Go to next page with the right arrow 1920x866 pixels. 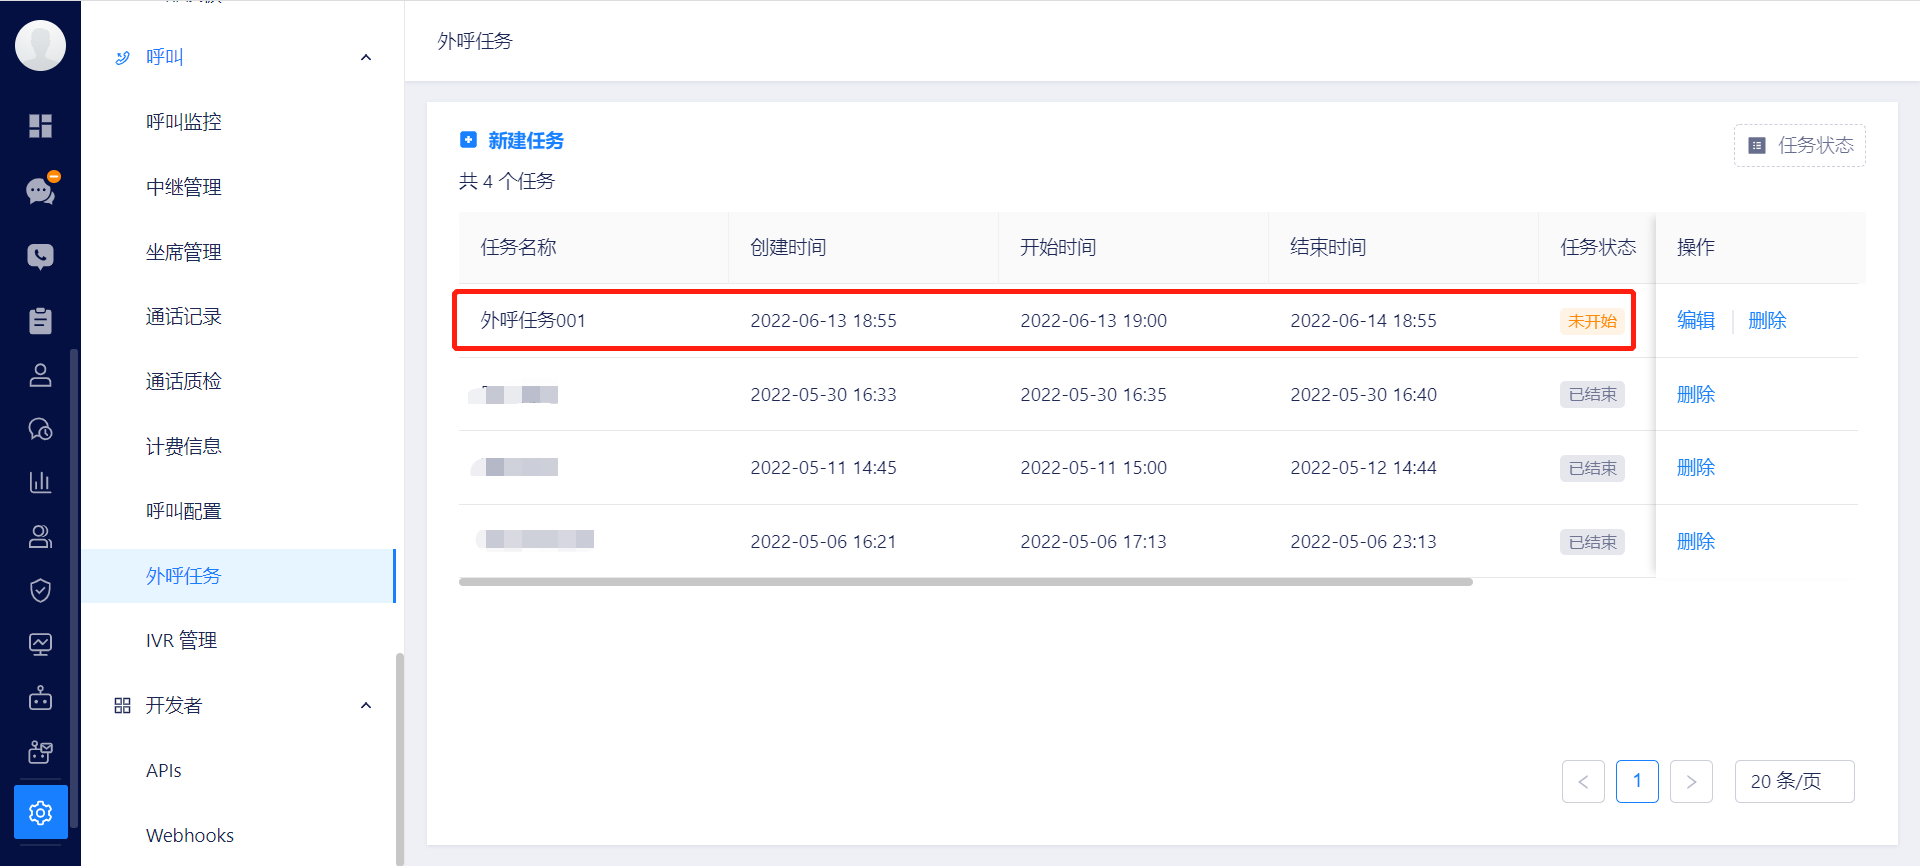1691,781
